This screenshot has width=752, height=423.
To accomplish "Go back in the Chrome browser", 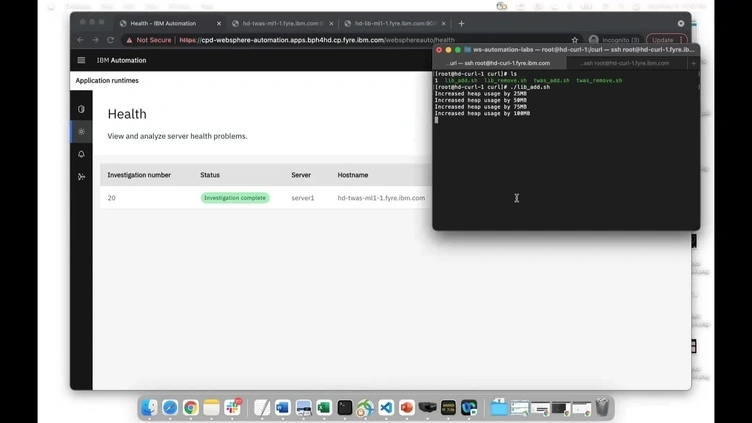I will click(80, 40).
